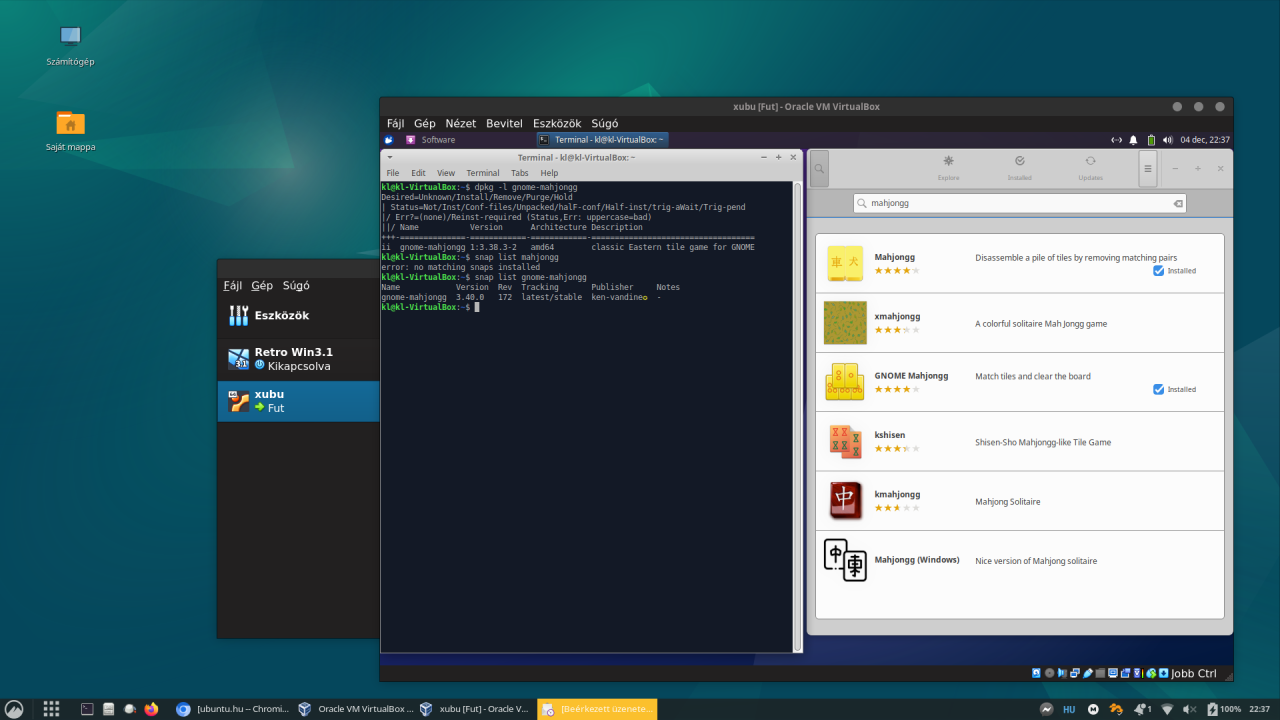Open Saját mappa folder on desktop

(70, 130)
